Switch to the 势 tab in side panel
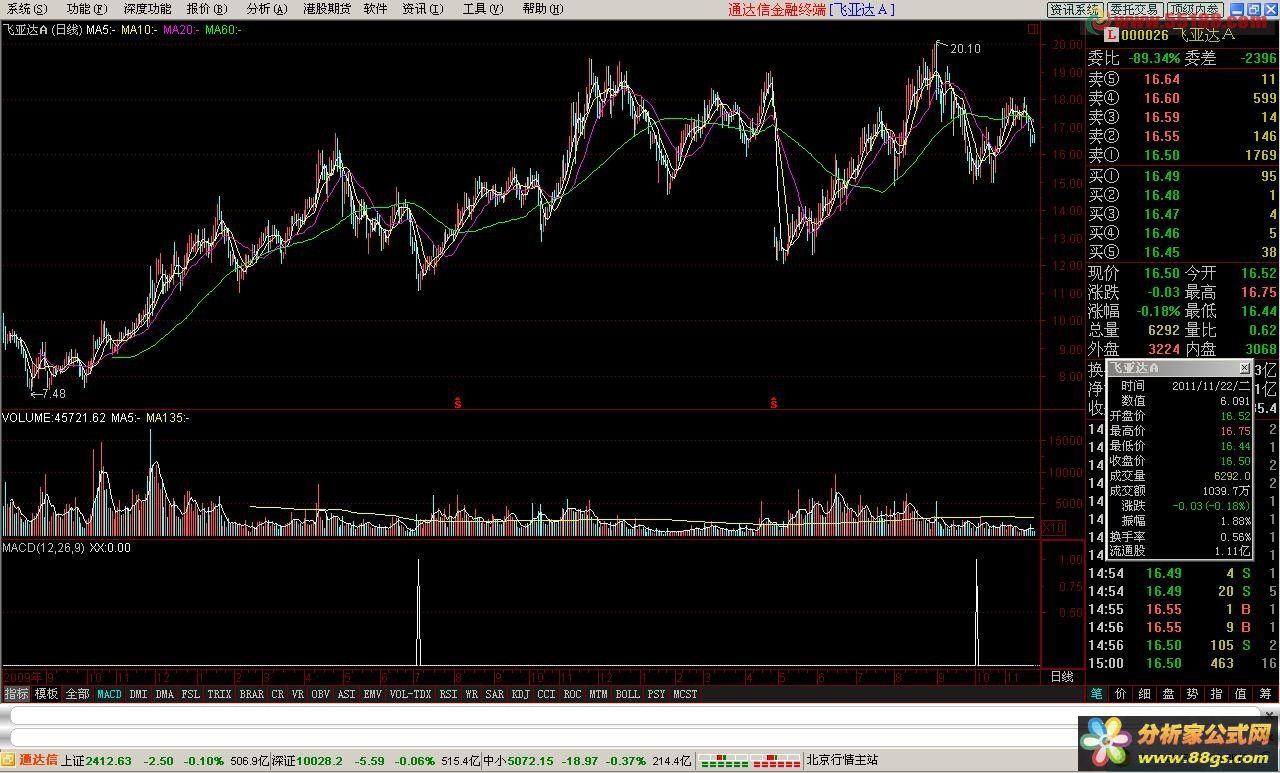The height and width of the screenshot is (773, 1280). click(1193, 693)
